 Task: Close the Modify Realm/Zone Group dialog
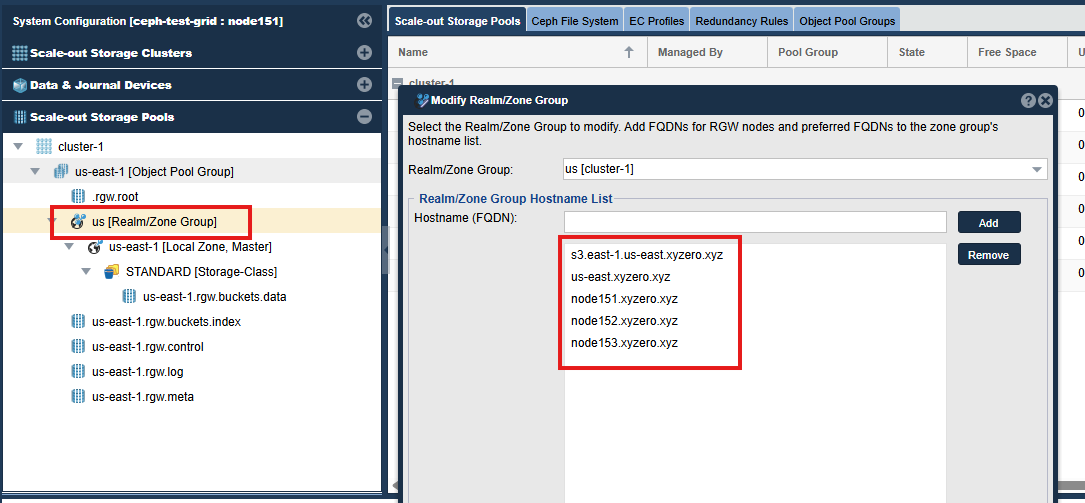1045,100
